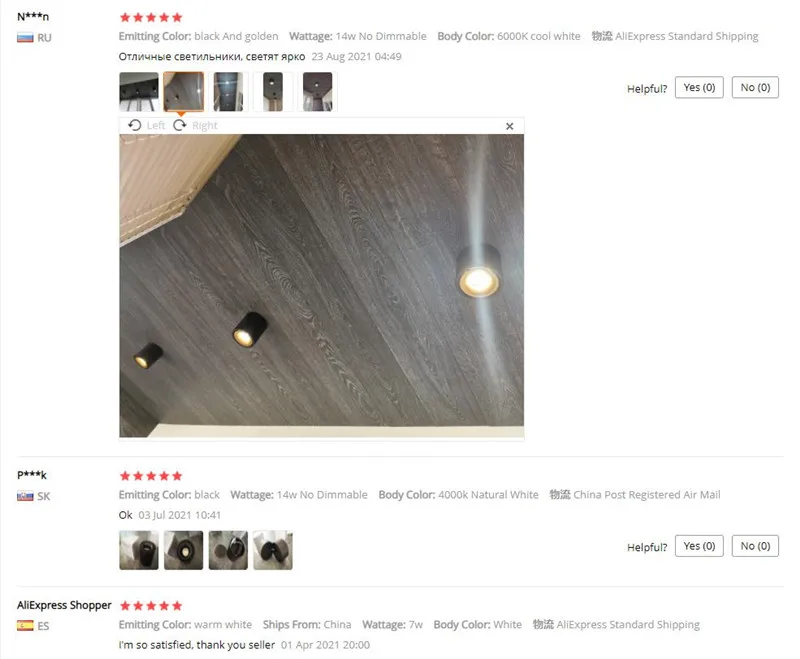Click the rotate Left icon above the photo
This screenshot has height=659, width=800.
click(x=135, y=125)
